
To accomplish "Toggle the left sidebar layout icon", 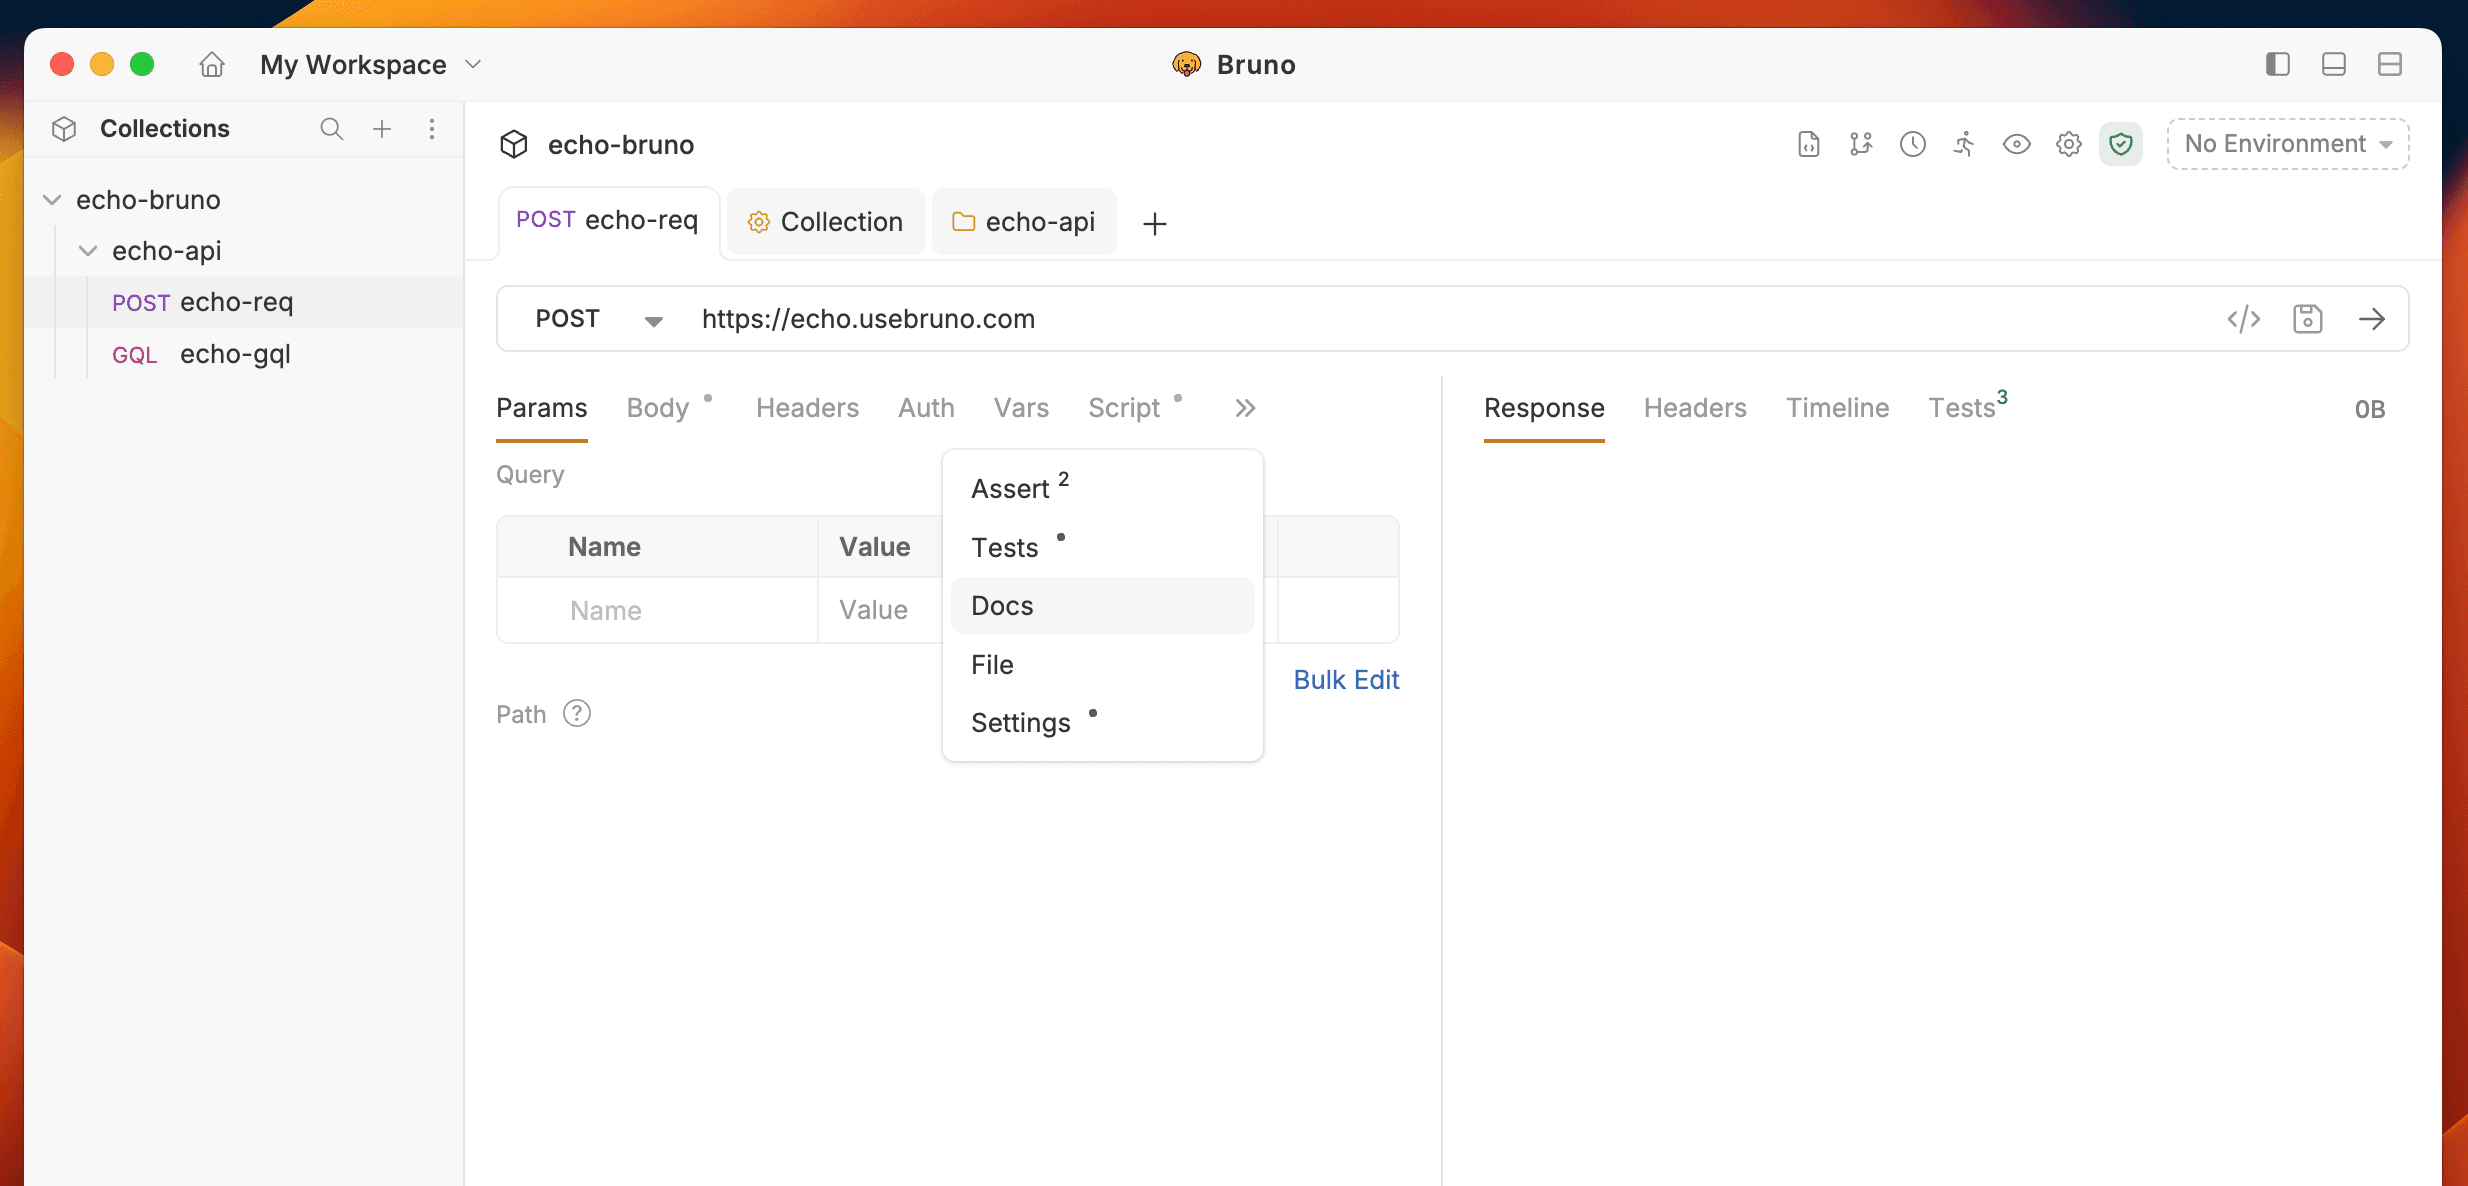I will (x=2277, y=65).
